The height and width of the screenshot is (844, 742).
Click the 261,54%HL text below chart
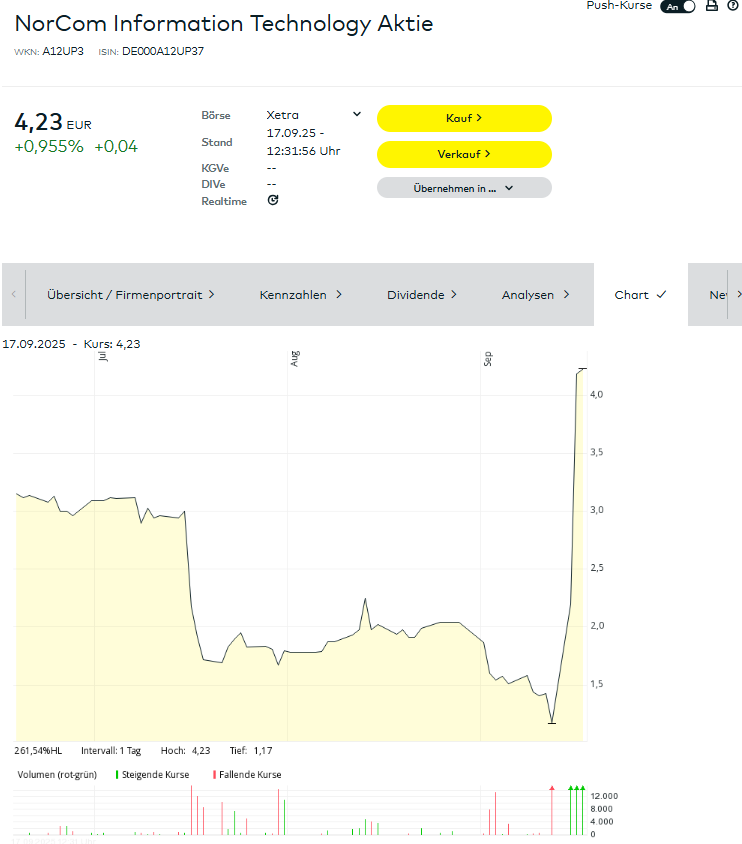(x=38, y=751)
